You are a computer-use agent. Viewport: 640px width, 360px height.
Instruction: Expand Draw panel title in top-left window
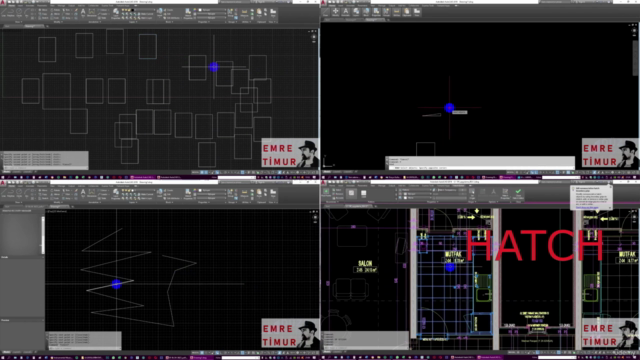(18, 22)
